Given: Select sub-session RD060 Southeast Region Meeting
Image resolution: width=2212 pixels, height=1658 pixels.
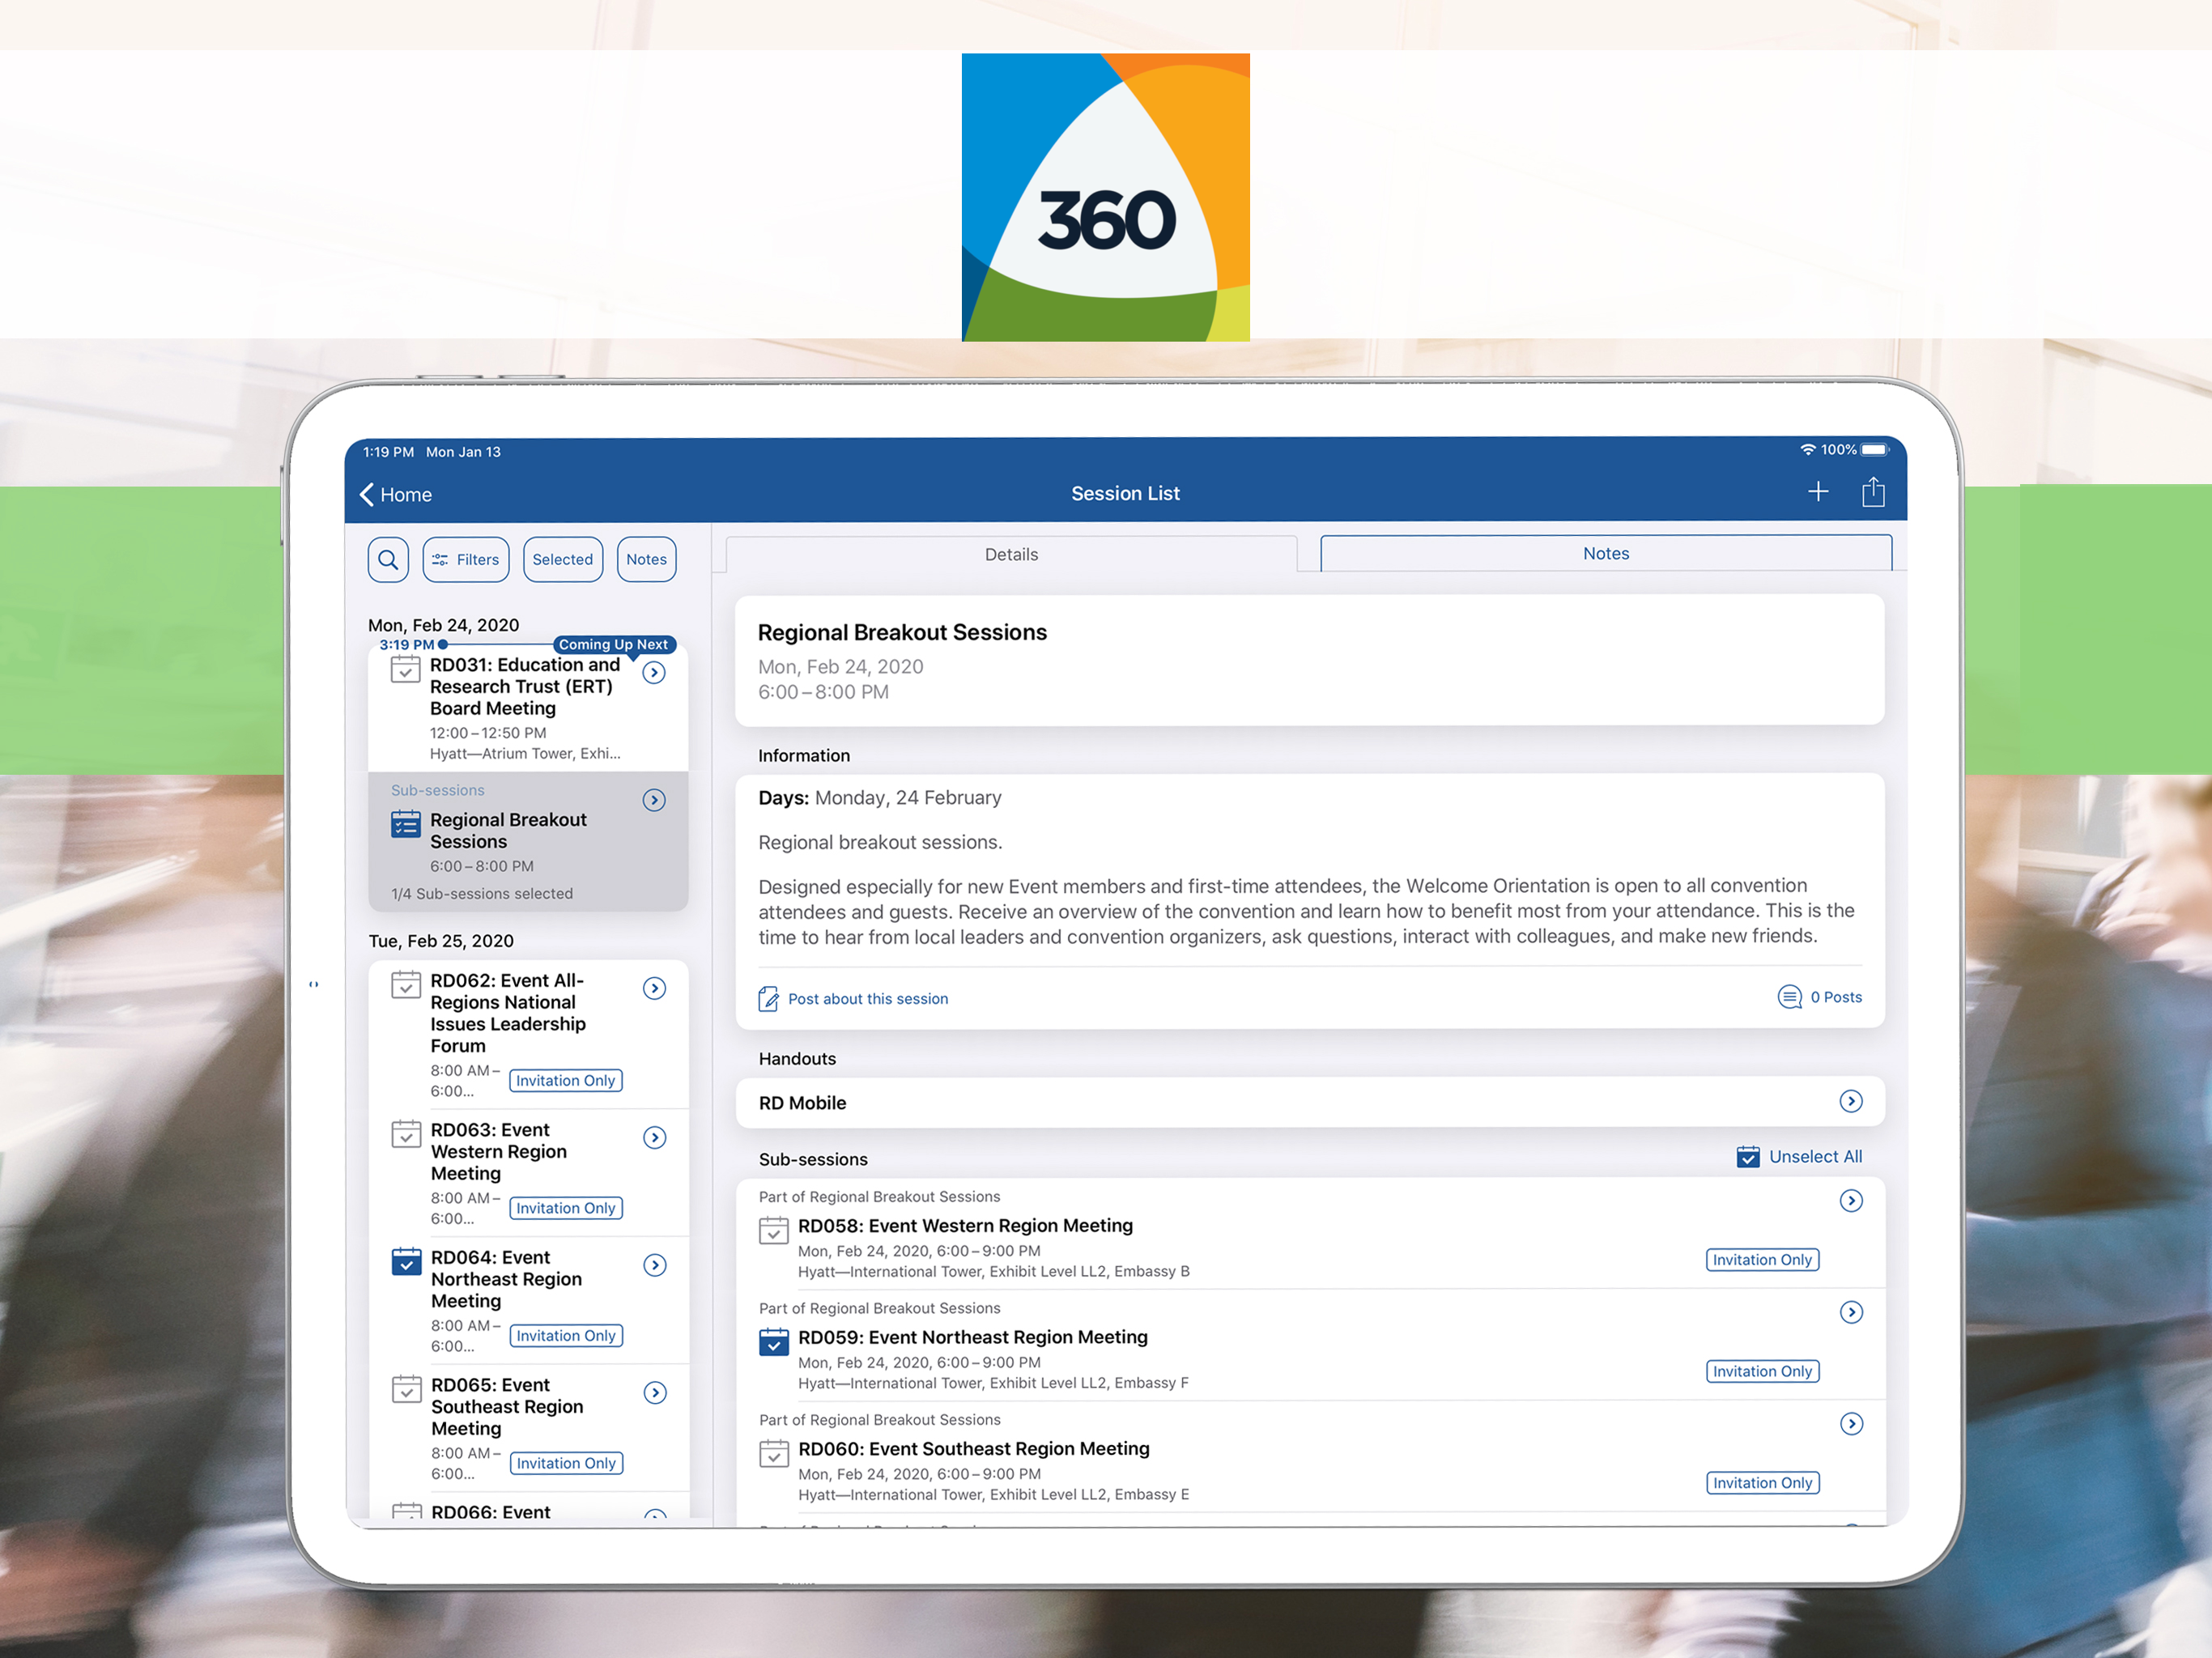Looking at the screenshot, I should pyautogui.click(x=774, y=1453).
